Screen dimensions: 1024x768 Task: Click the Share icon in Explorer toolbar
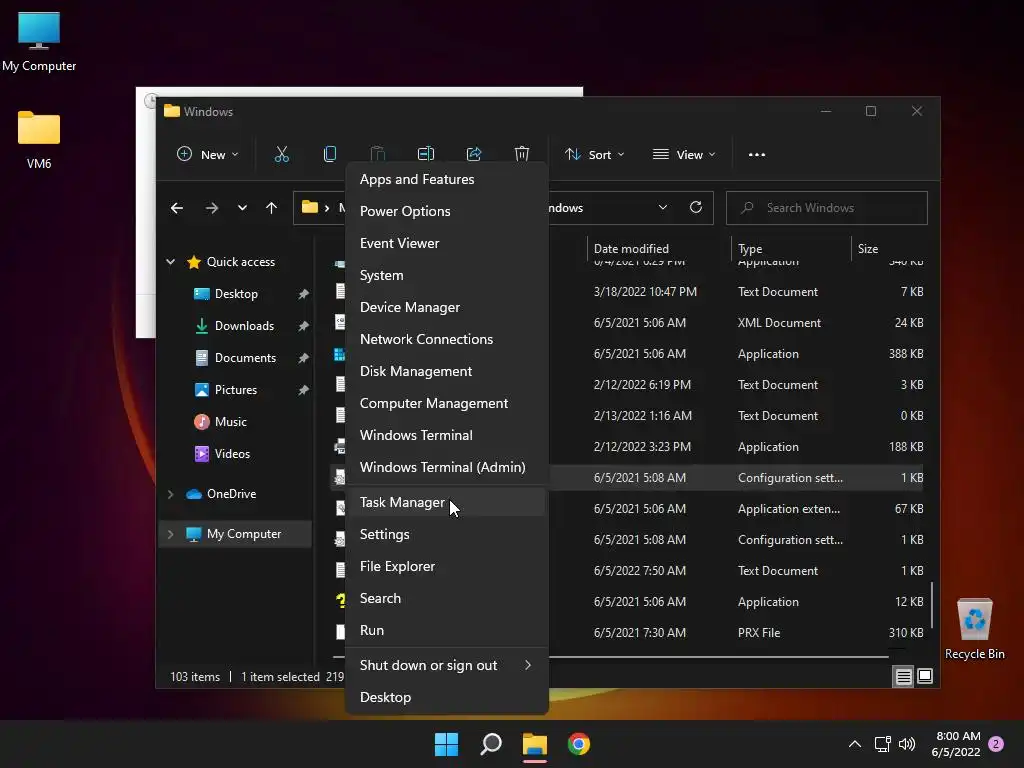[x=474, y=154]
